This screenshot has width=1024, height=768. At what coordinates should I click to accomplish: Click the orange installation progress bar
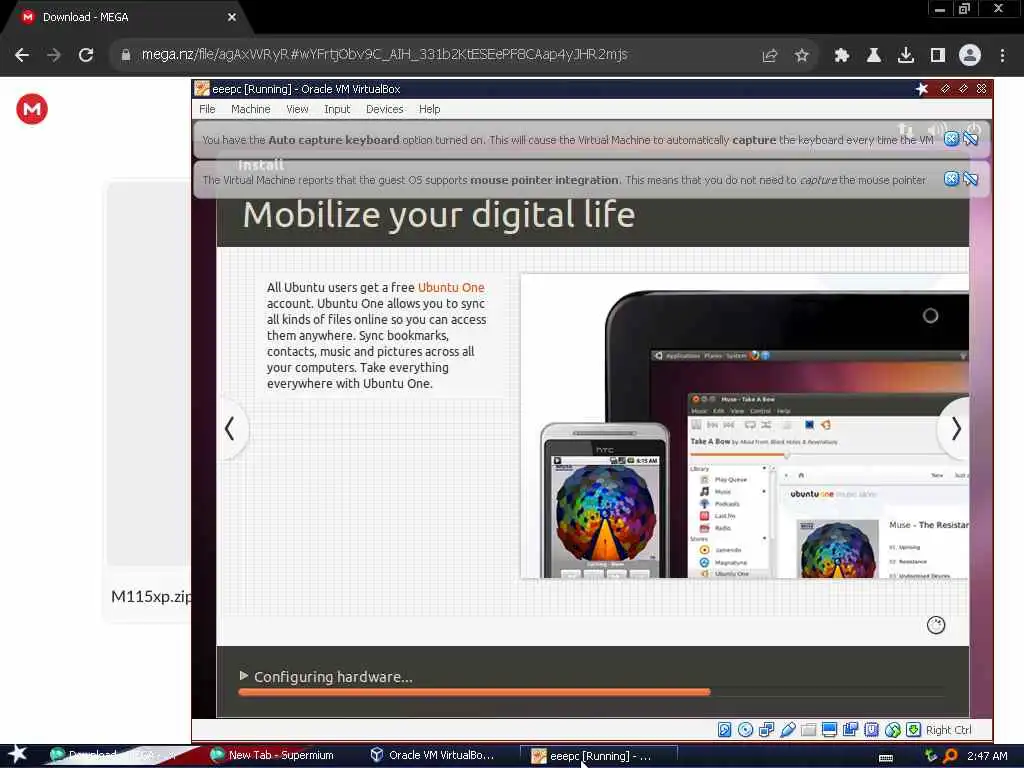[474, 692]
